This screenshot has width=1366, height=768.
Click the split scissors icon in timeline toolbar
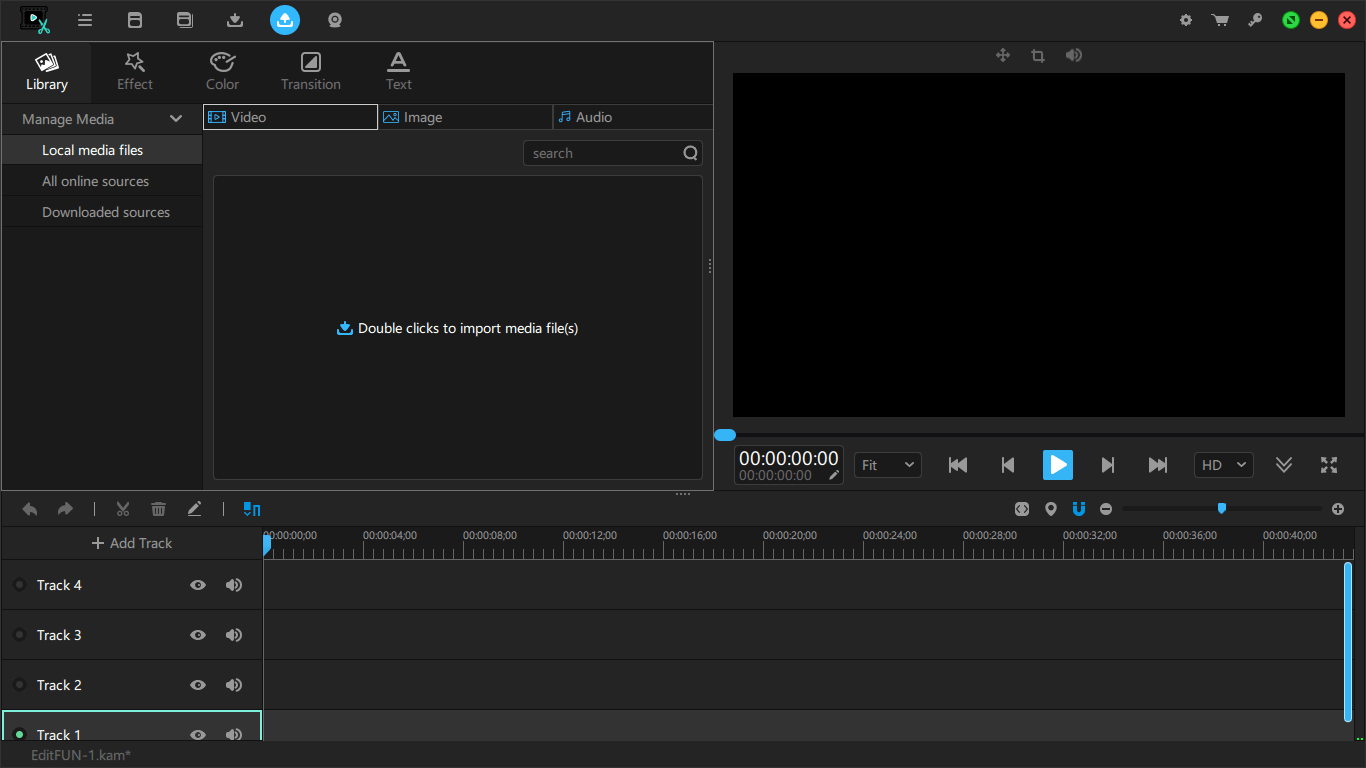click(x=123, y=509)
